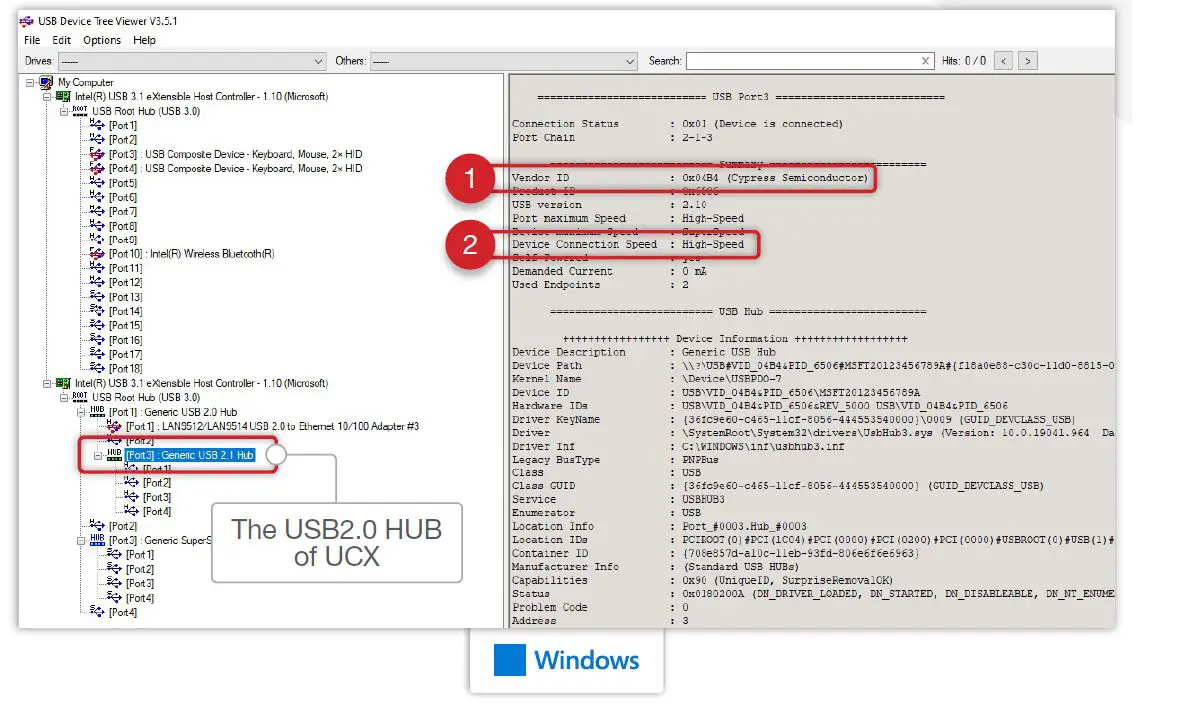Collapse the My Computer tree node
Viewport: 1184px width, 726px height.
[30, 82]
